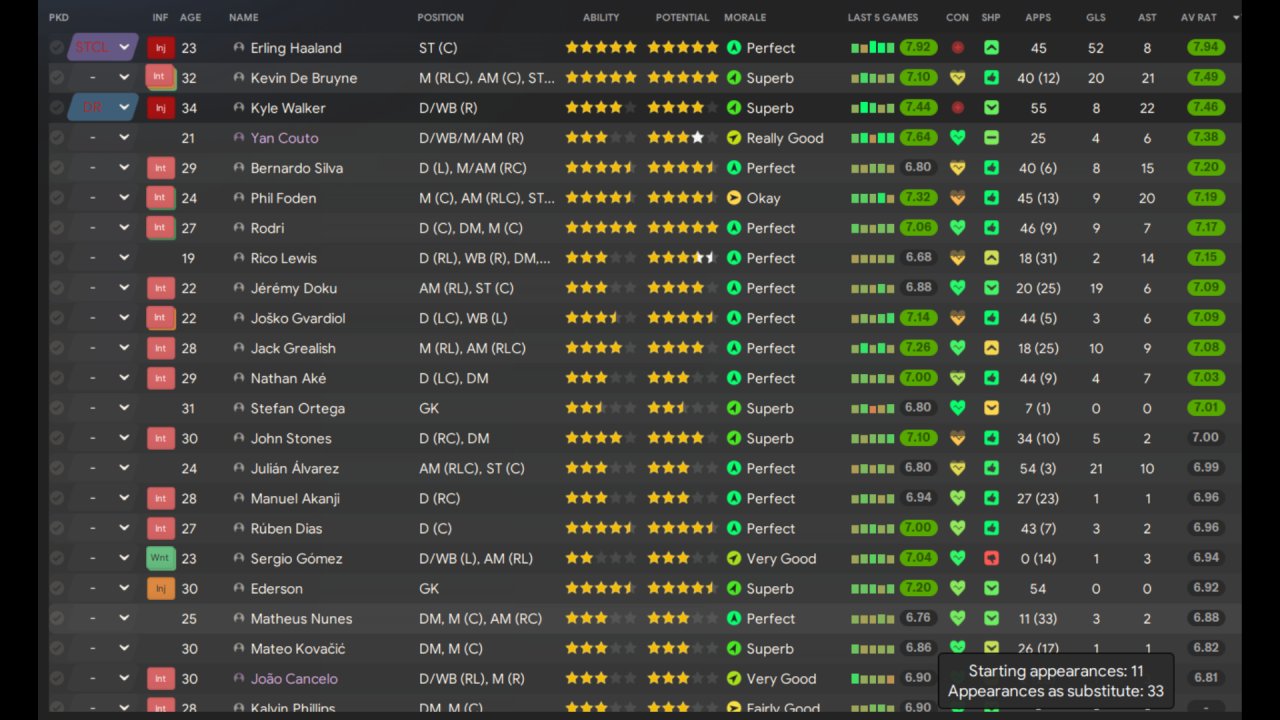Click Rico Lewis's yellow sharpness icon
The width and height of the screenshot is (1280, 720).
pos(991,258)
